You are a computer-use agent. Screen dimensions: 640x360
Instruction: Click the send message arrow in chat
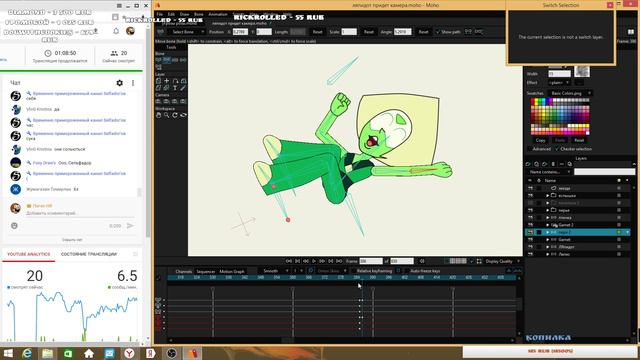coord(130,225)
